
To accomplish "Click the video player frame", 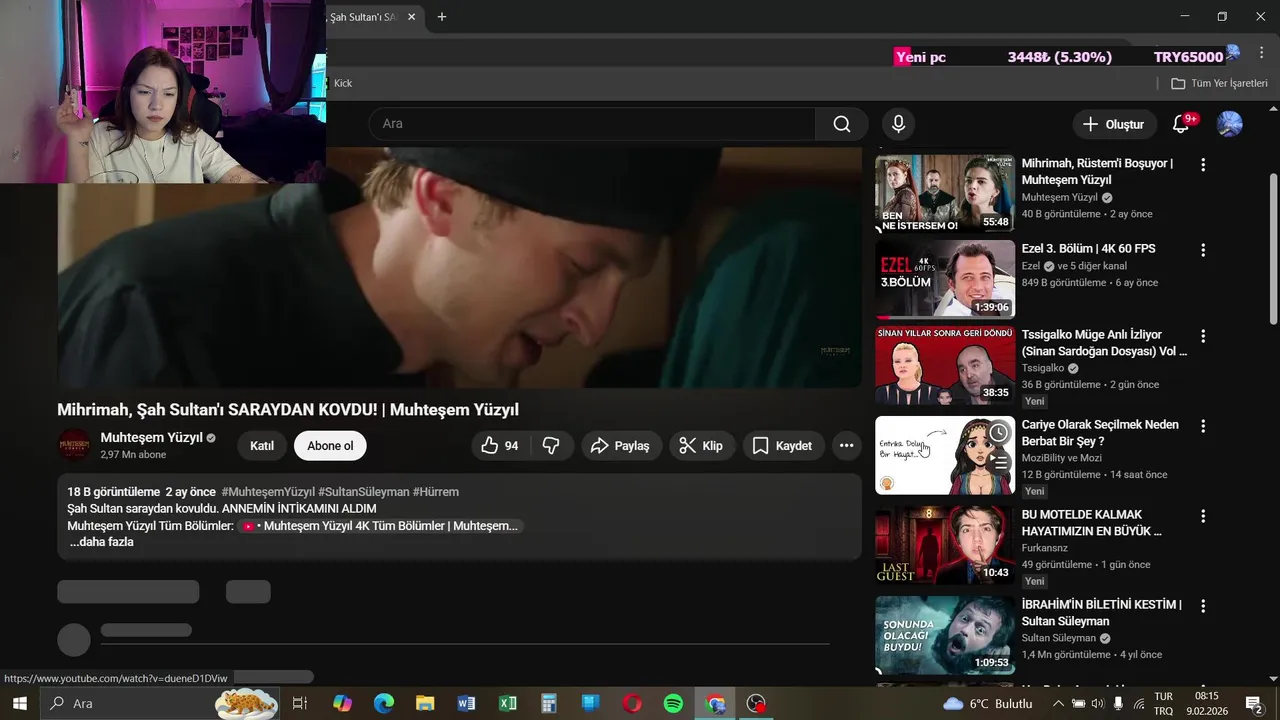I will tap(459, 267).
